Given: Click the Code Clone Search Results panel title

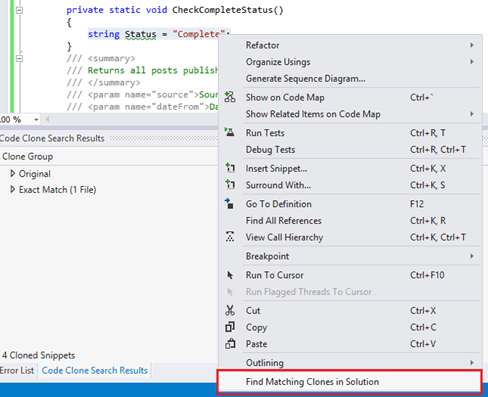Looking at the screenshot, I should tap(52, 138).
